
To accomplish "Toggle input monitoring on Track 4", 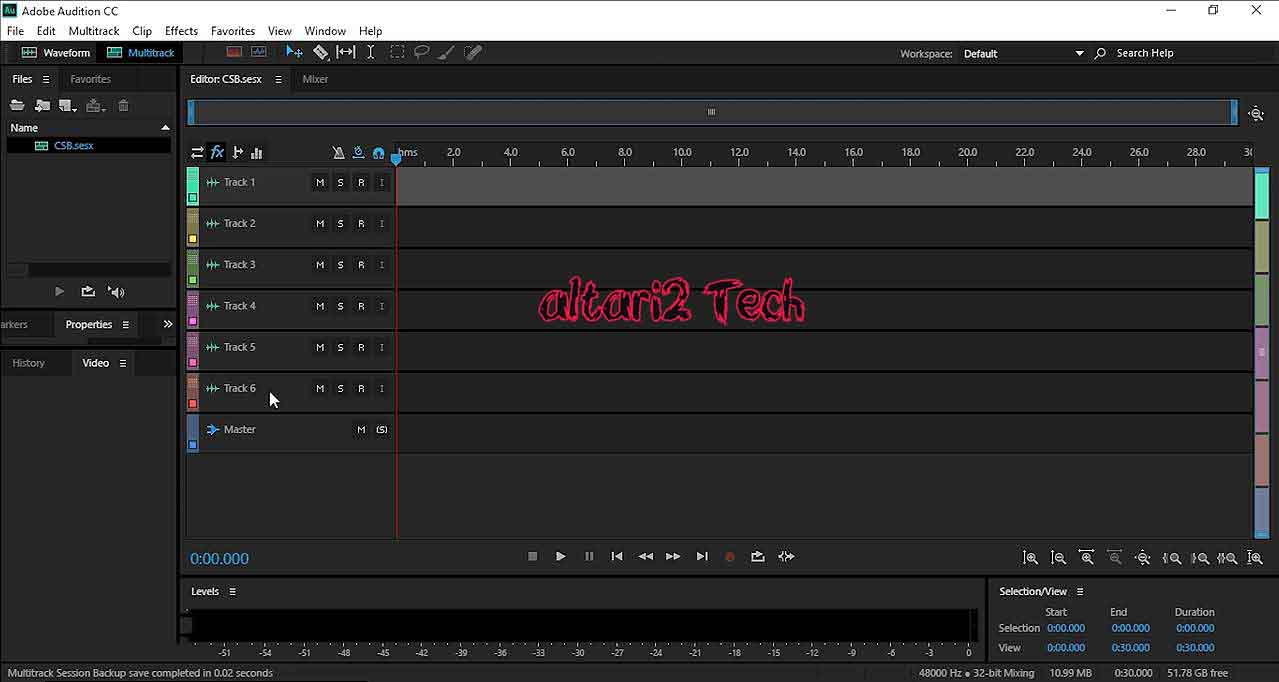I will click(382, 306).
